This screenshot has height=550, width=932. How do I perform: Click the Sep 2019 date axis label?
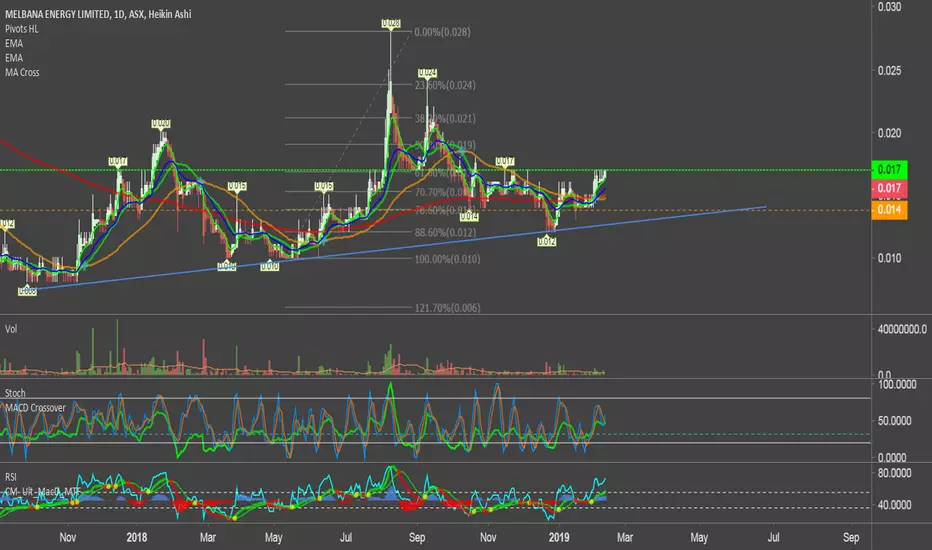click(851, 537)
